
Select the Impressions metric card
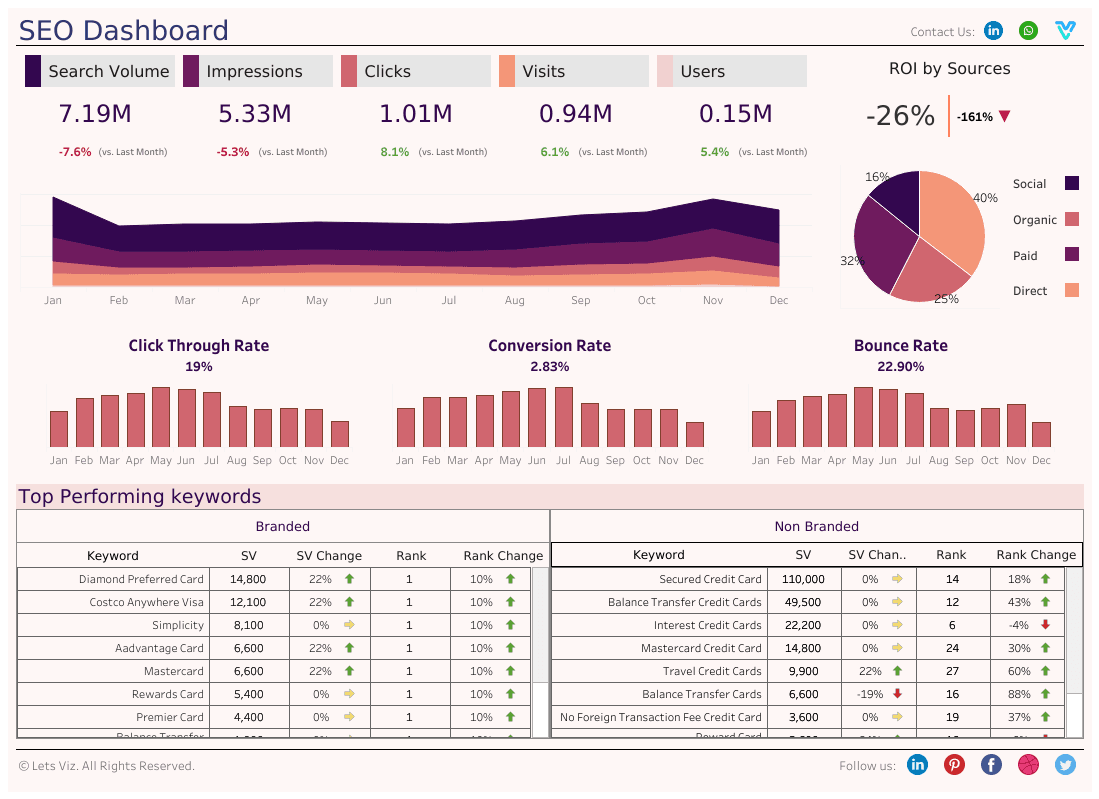click(257, 71)
